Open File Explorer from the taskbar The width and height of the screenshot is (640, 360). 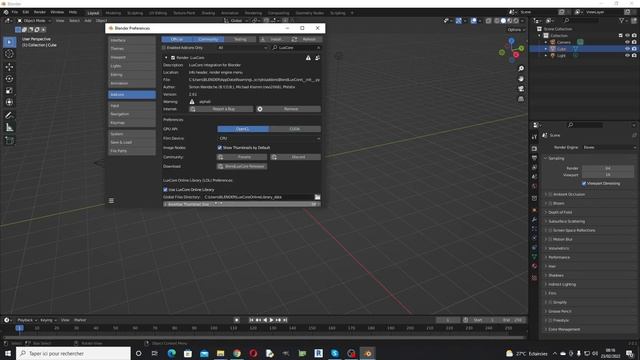220,353
